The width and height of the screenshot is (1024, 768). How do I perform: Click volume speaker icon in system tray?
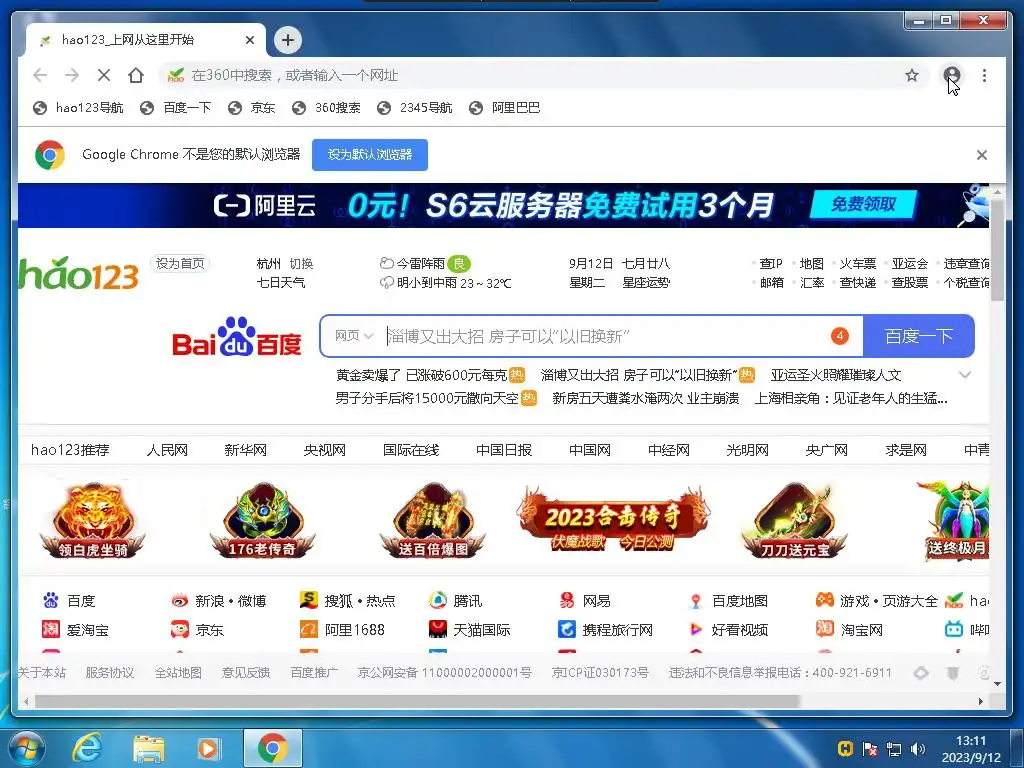click(x=918, y=749)
